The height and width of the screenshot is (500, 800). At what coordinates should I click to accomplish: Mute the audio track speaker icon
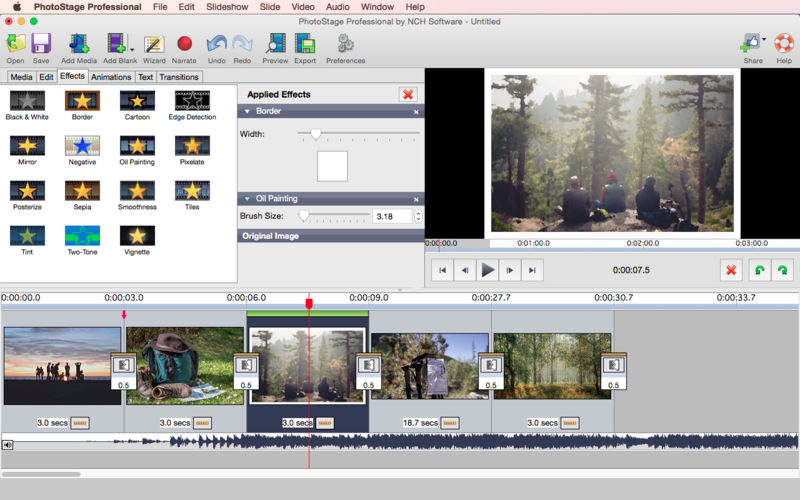coord(7,445)
